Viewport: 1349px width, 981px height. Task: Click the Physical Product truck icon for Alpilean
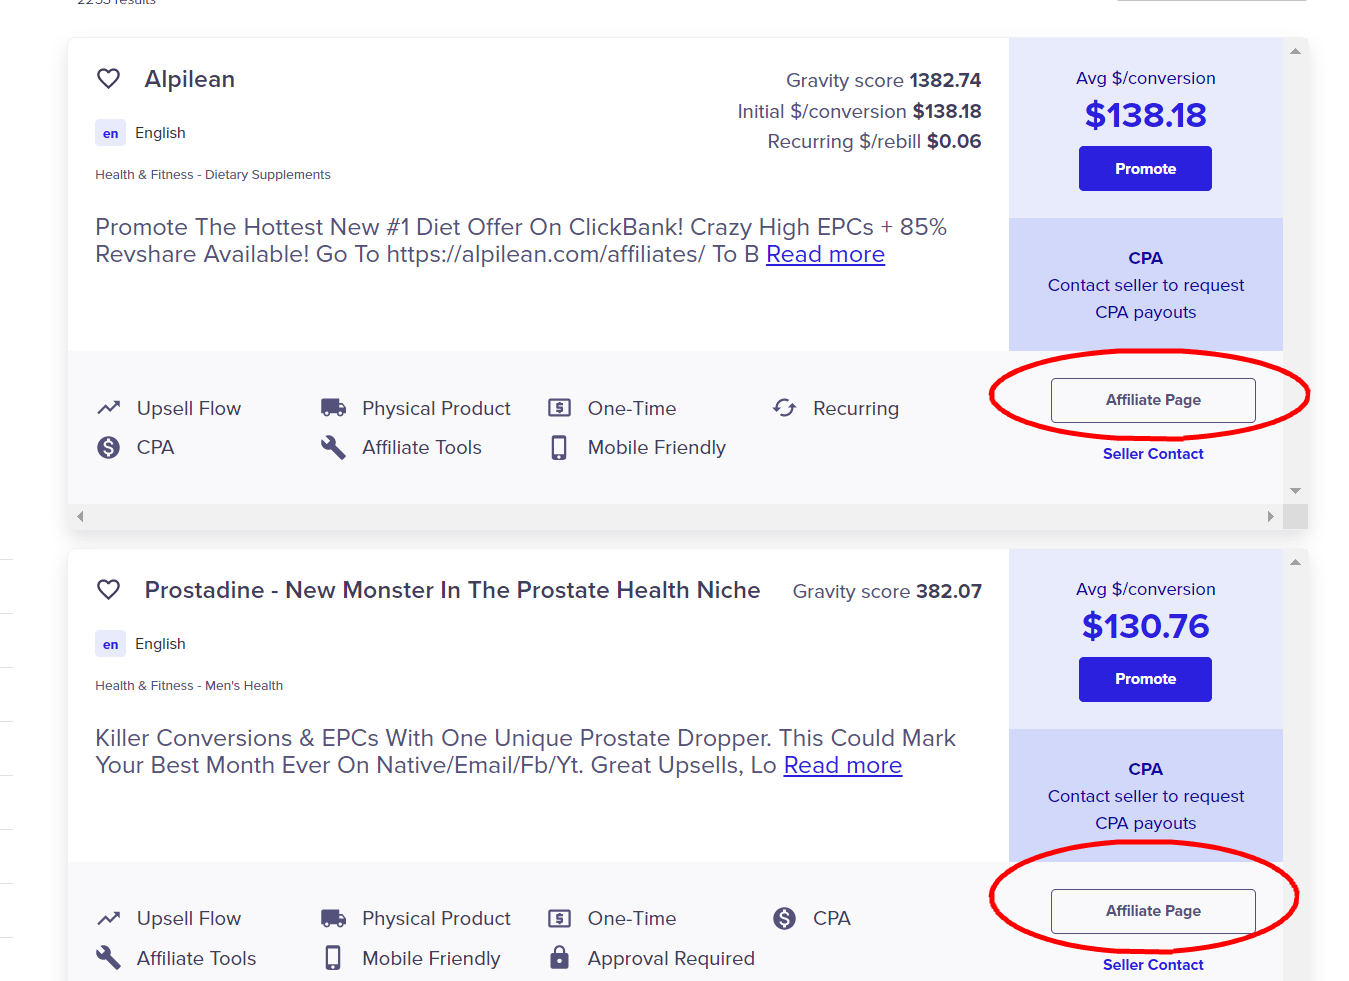(332, 407)
